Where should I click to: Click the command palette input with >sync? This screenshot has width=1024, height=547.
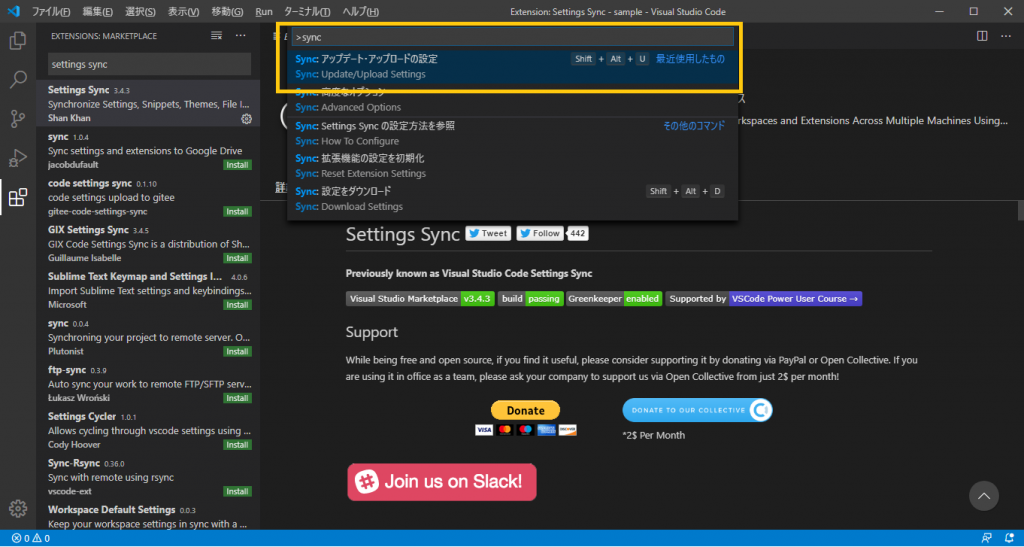513,37
